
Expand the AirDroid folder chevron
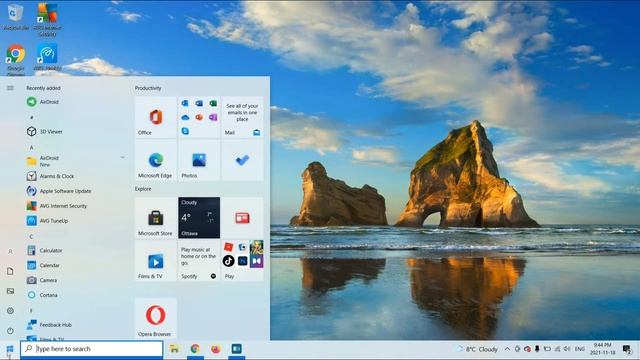122,158
